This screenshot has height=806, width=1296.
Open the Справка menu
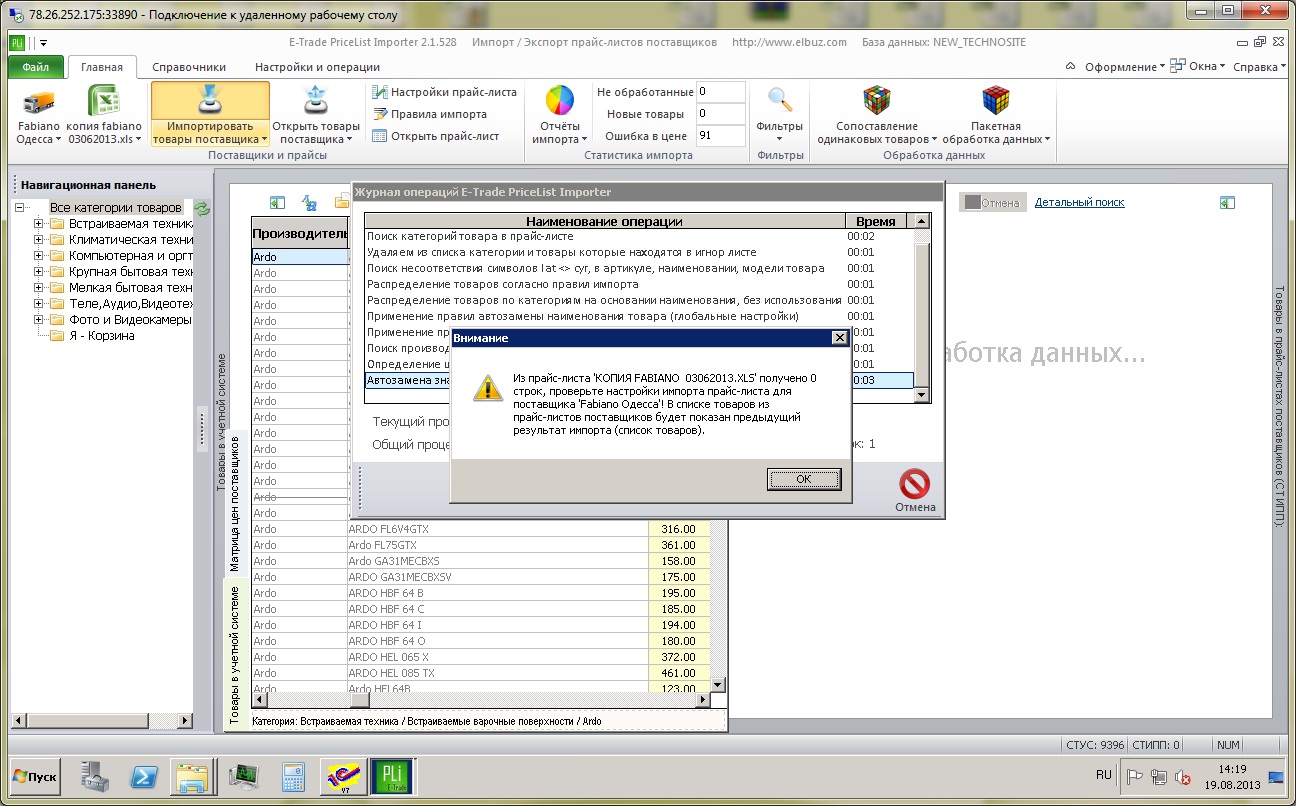point(1258,67)
